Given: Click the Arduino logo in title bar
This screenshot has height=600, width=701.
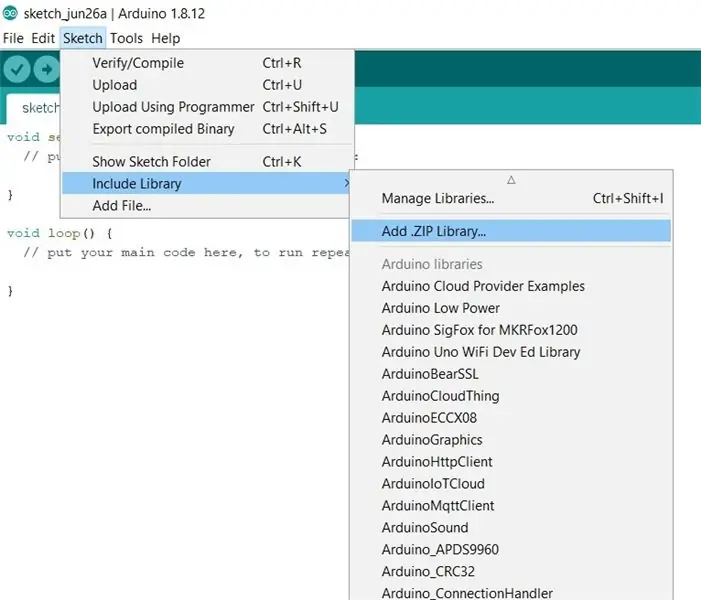Looking at the screenshot, I should (10, 13).
